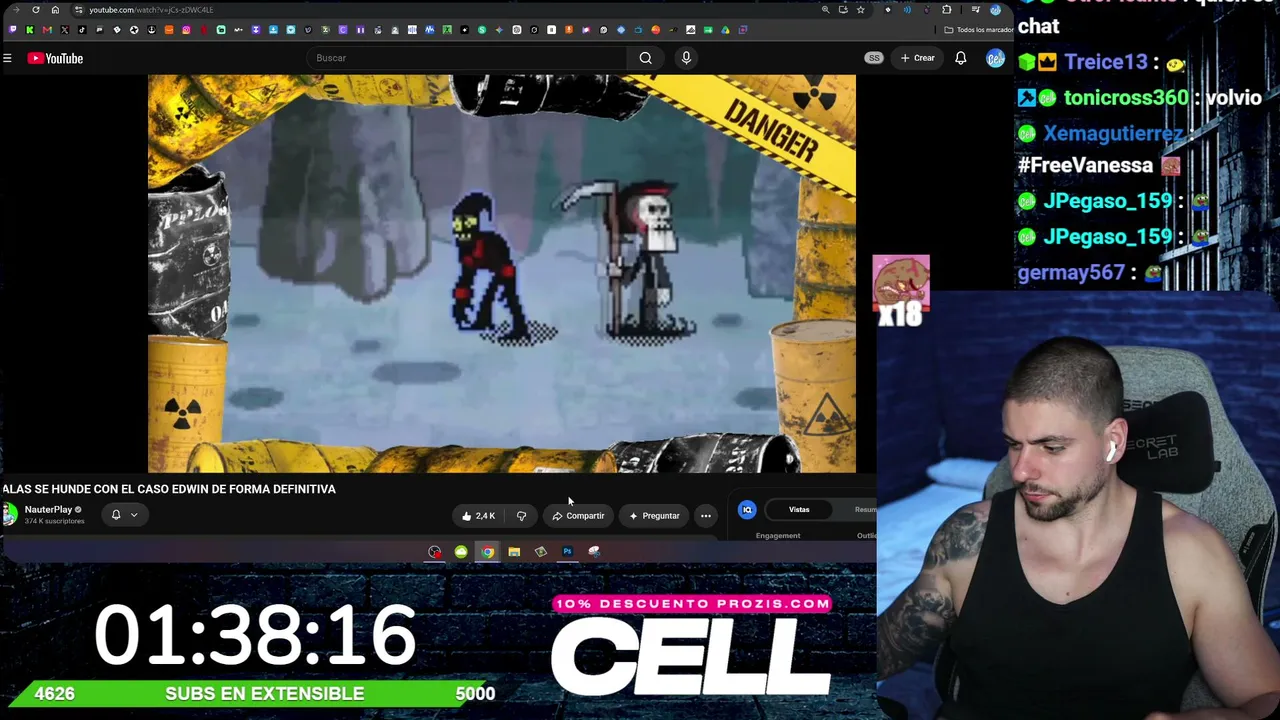Zoom the page with the magnifier icon
This screenshot has width=1280, height=720.
pos(825,10)
